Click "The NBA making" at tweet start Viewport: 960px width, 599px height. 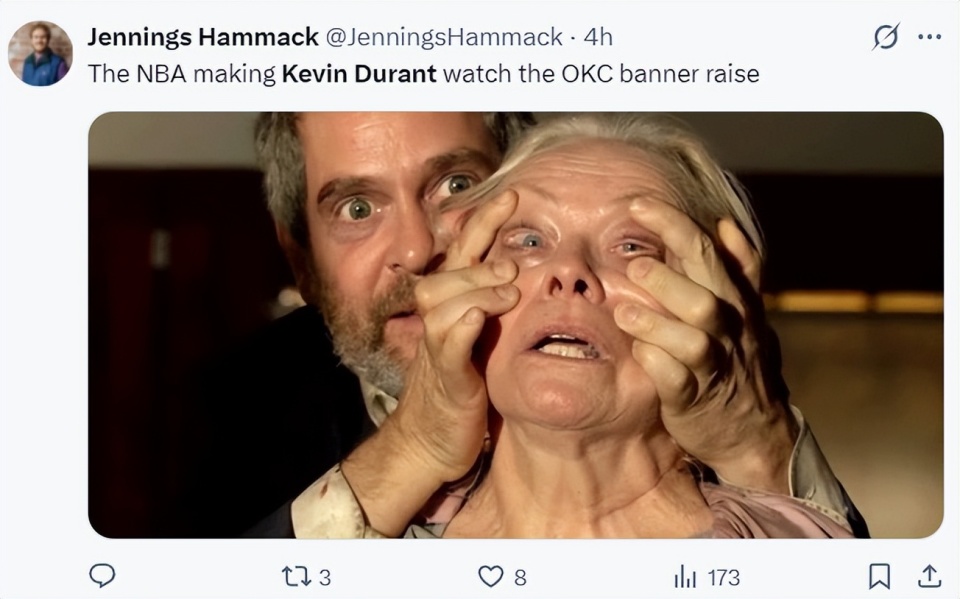(181, 74)
